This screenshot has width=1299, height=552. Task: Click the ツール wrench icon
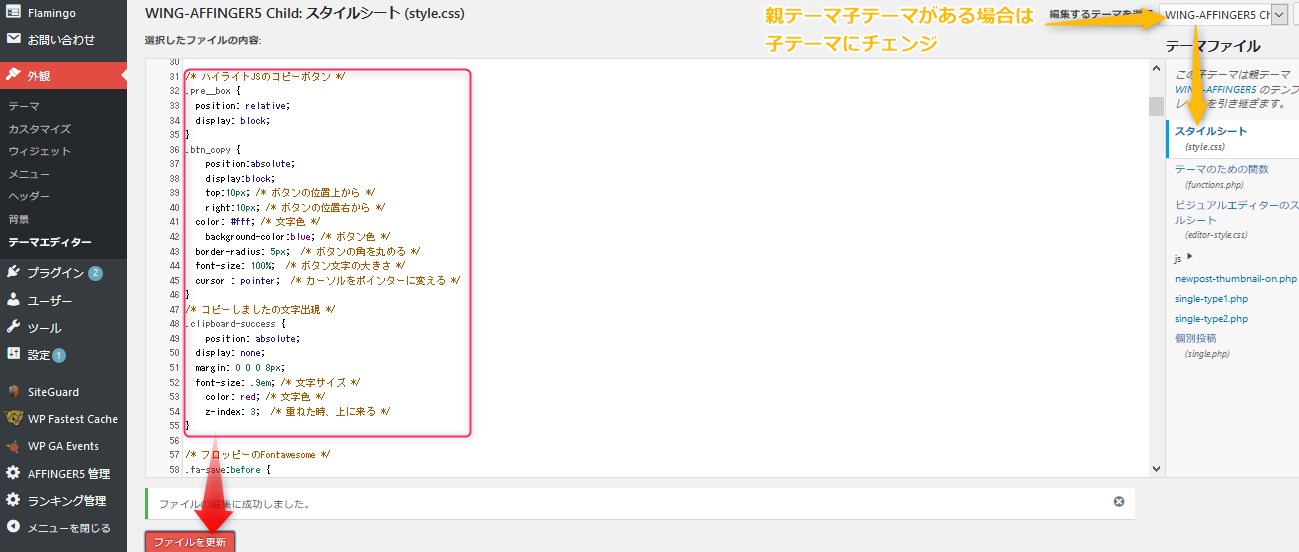click(14, 327)
